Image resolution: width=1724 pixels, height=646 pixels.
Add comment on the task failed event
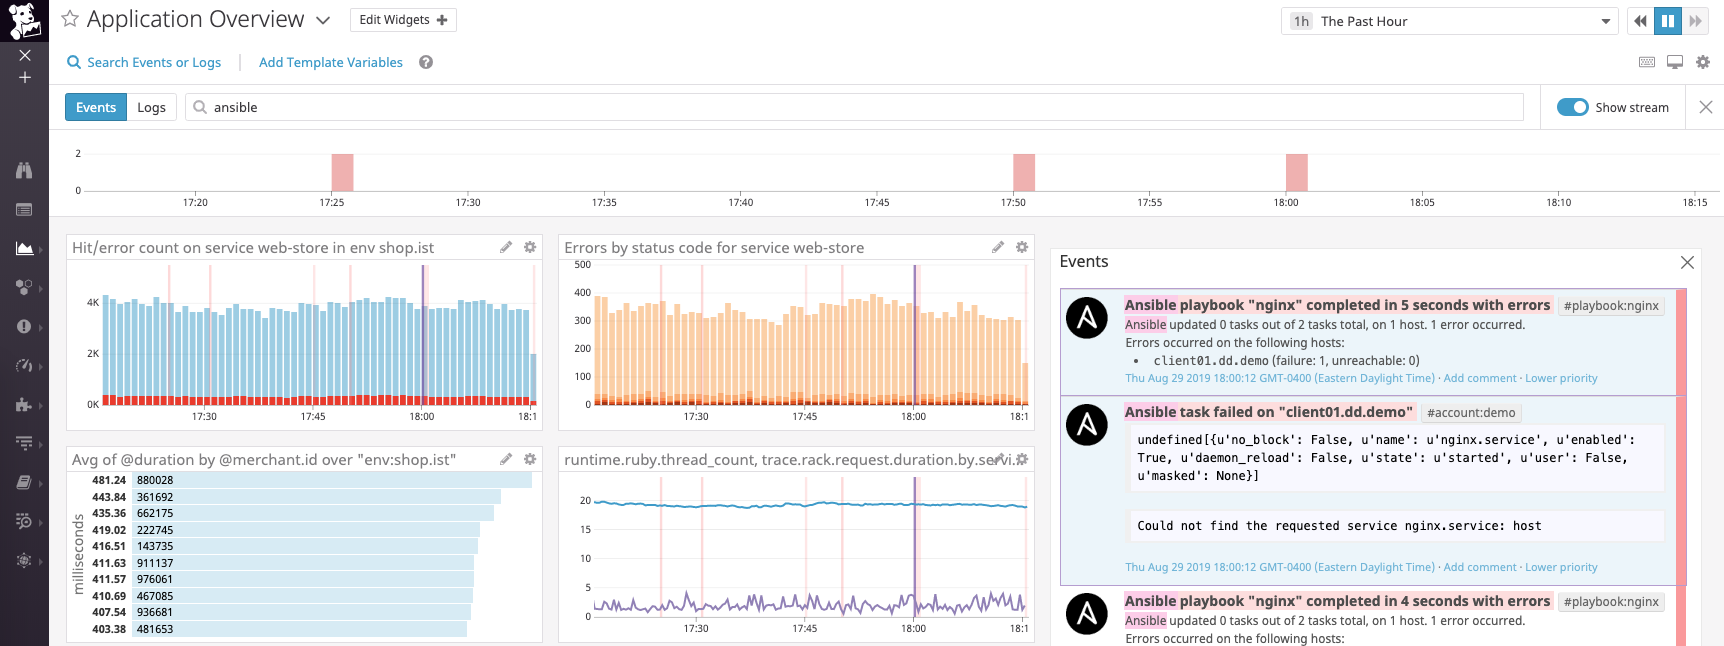coord(1480,567)
